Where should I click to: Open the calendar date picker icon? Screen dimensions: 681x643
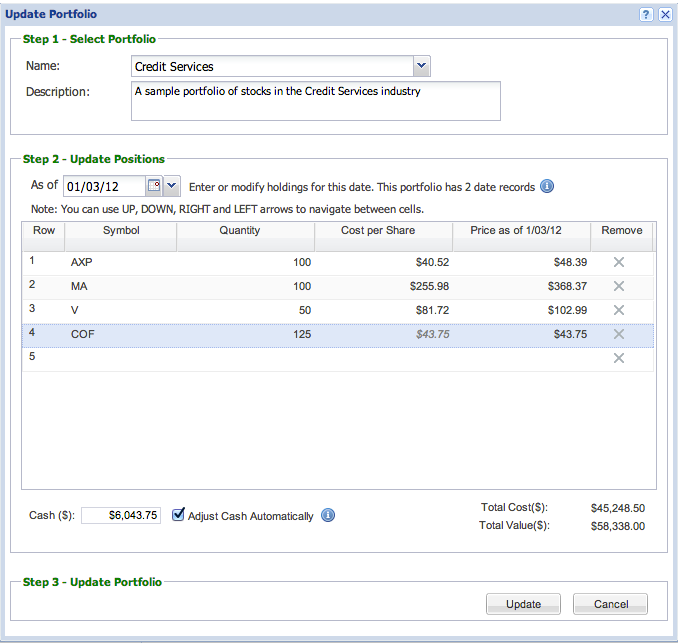[154, 186]
